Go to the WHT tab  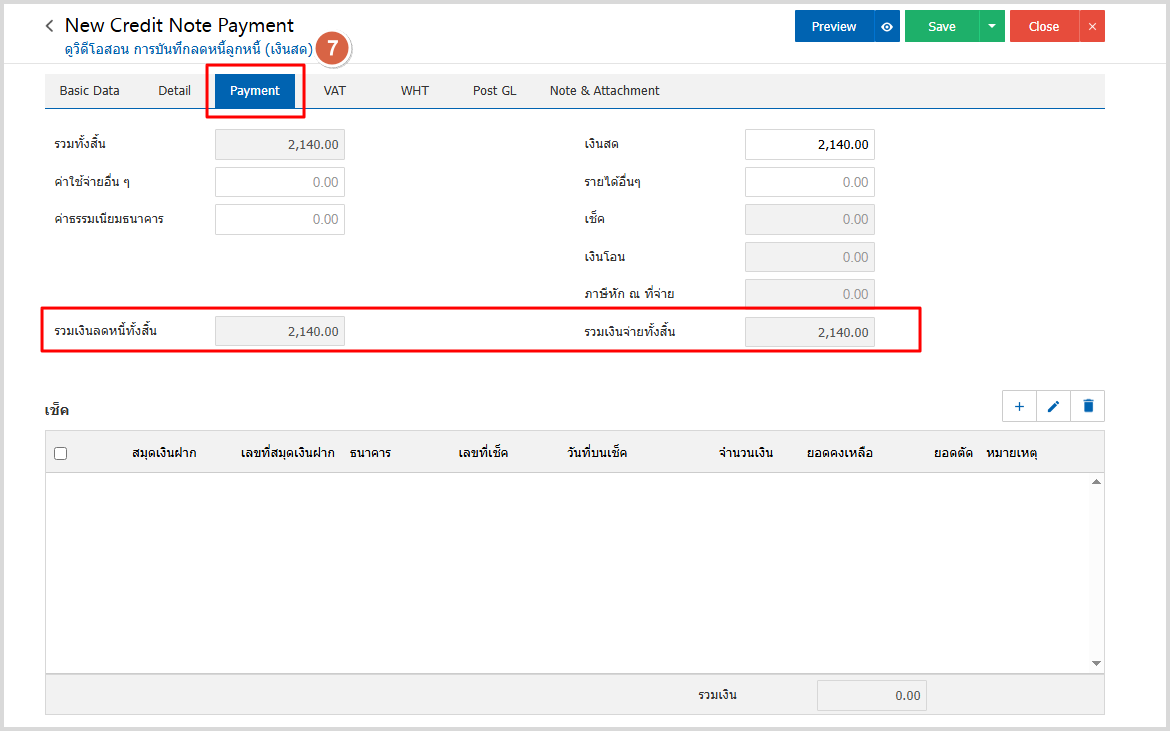(x=414, y=91)
